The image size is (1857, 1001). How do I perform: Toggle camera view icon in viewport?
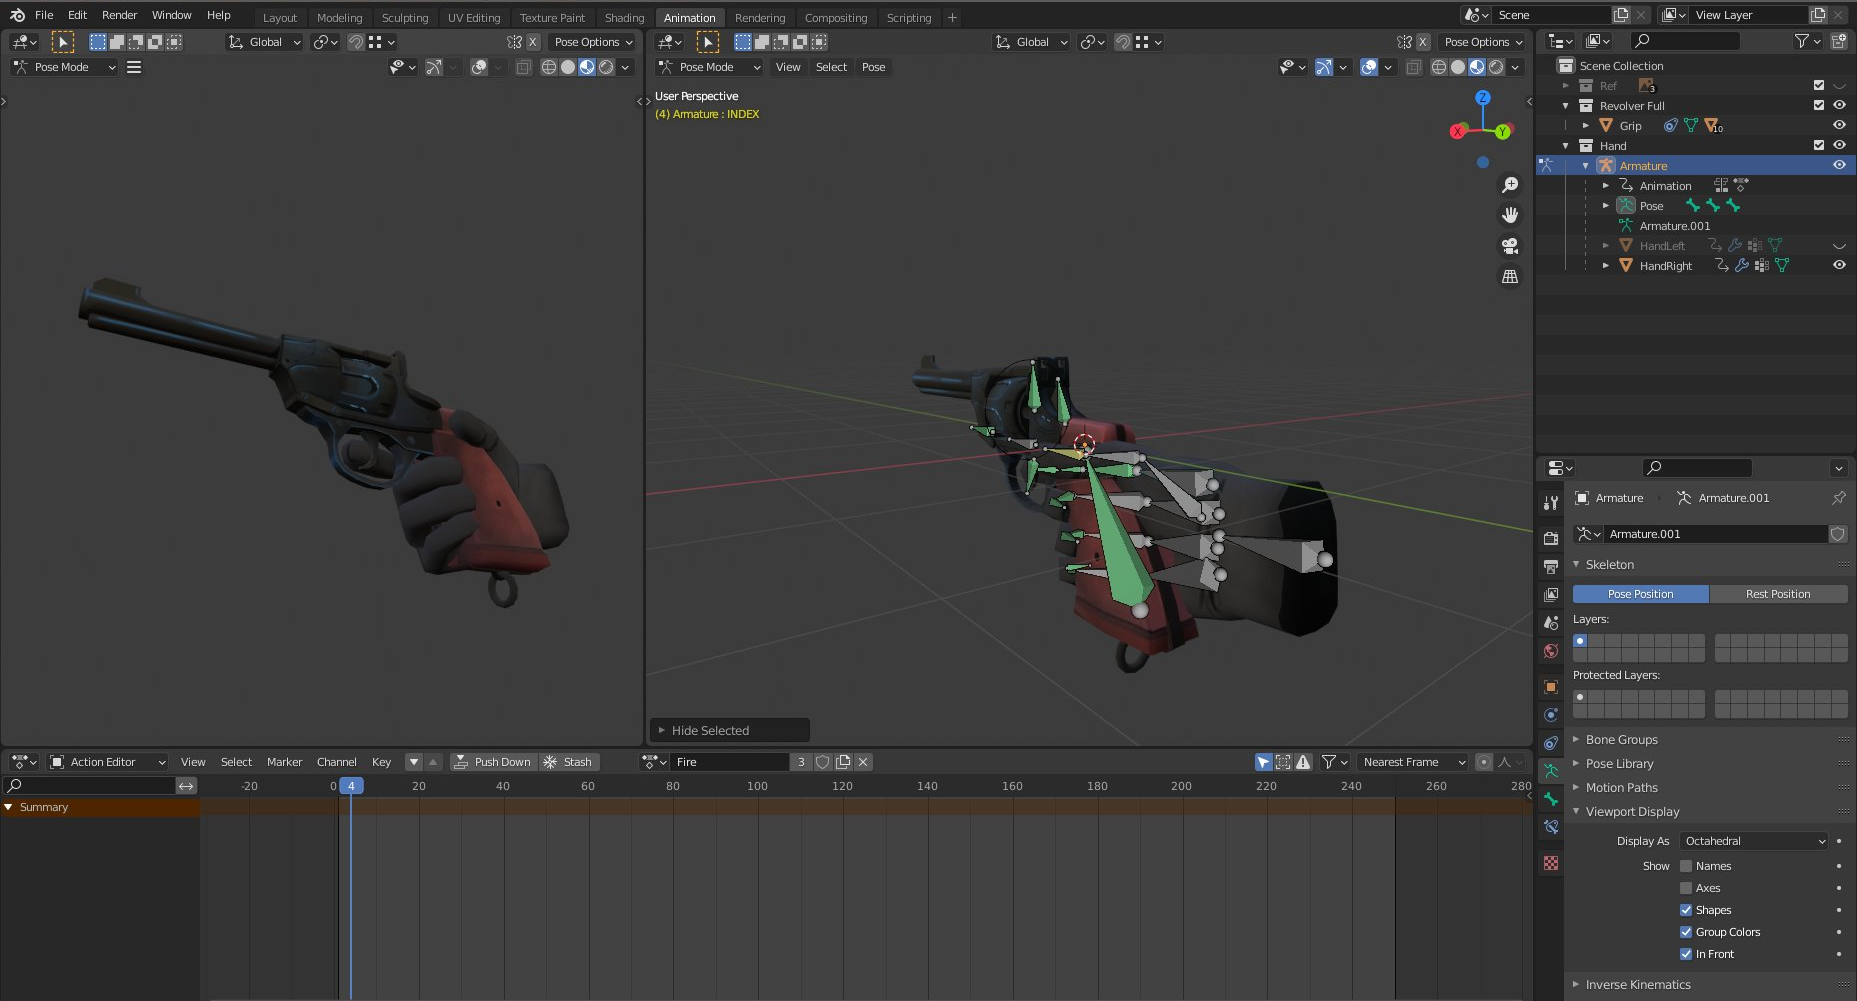point(1510,246)
